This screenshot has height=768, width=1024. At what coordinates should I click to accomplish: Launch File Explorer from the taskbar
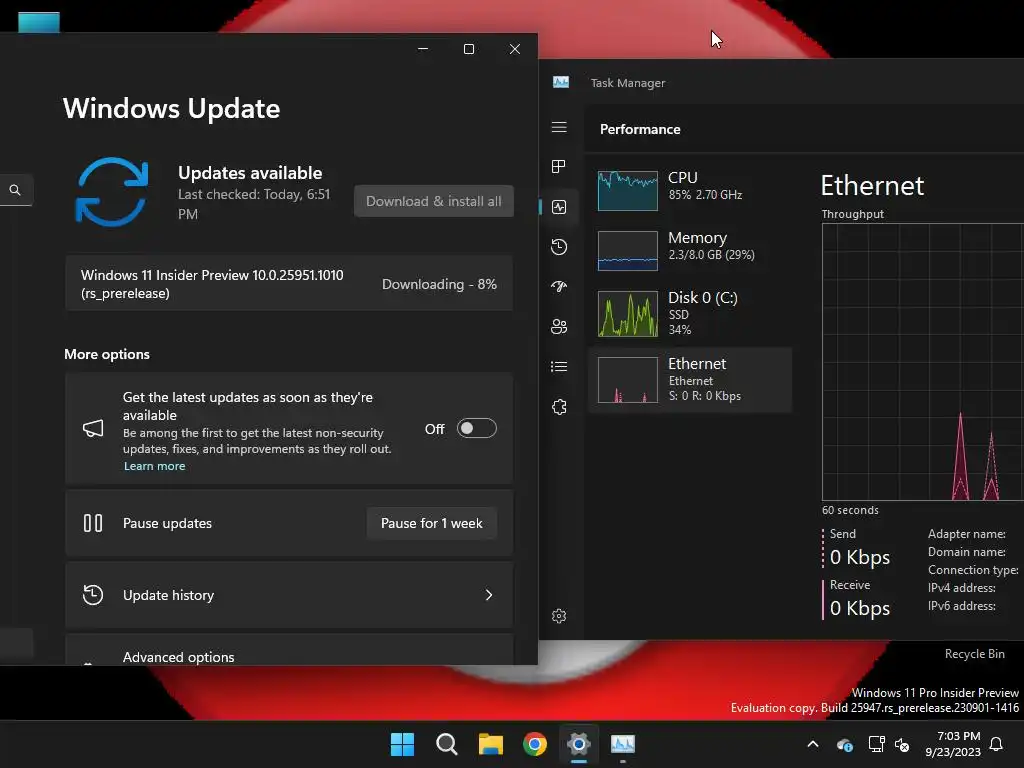[490, 744]
